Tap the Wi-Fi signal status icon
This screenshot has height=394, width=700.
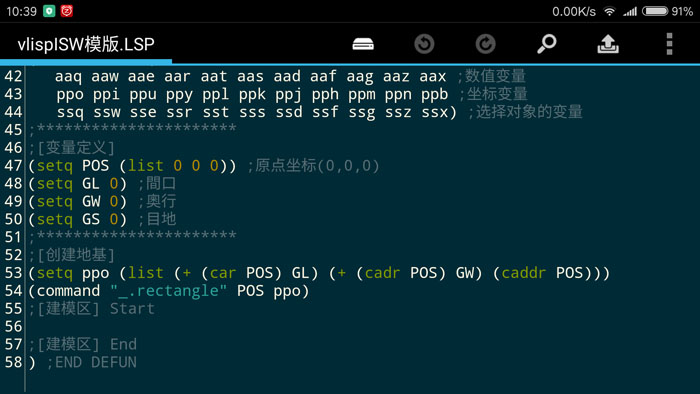tap(609, 11)
